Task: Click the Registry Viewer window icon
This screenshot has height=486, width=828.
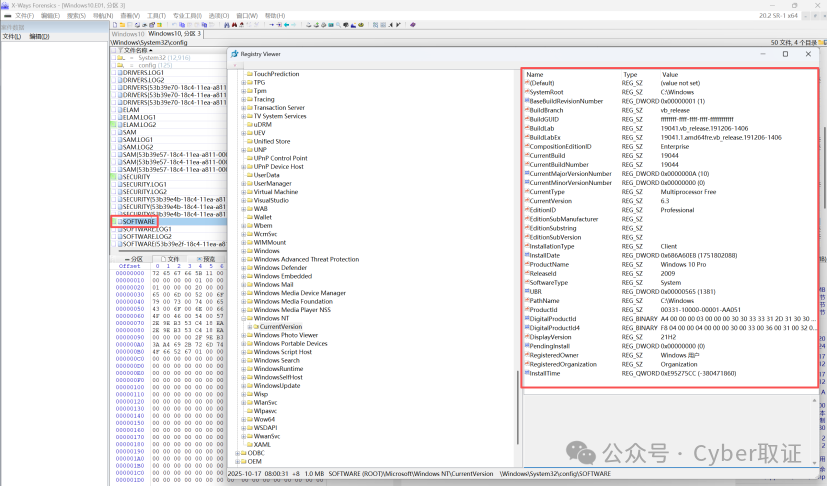Action: click(234, 54)
